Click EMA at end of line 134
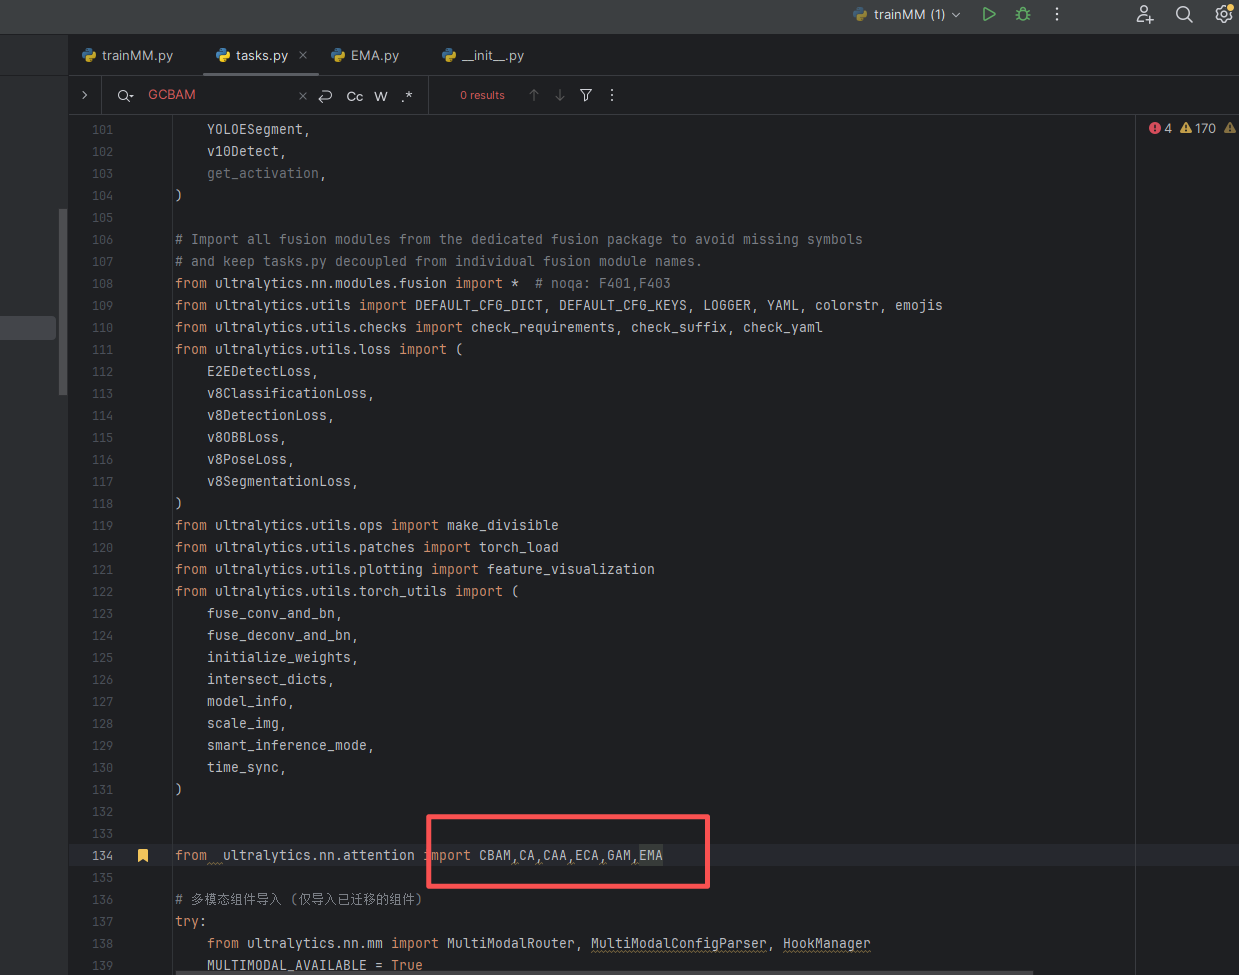The width and height of the screenshot is (1239, 975). tap(651, 855)
